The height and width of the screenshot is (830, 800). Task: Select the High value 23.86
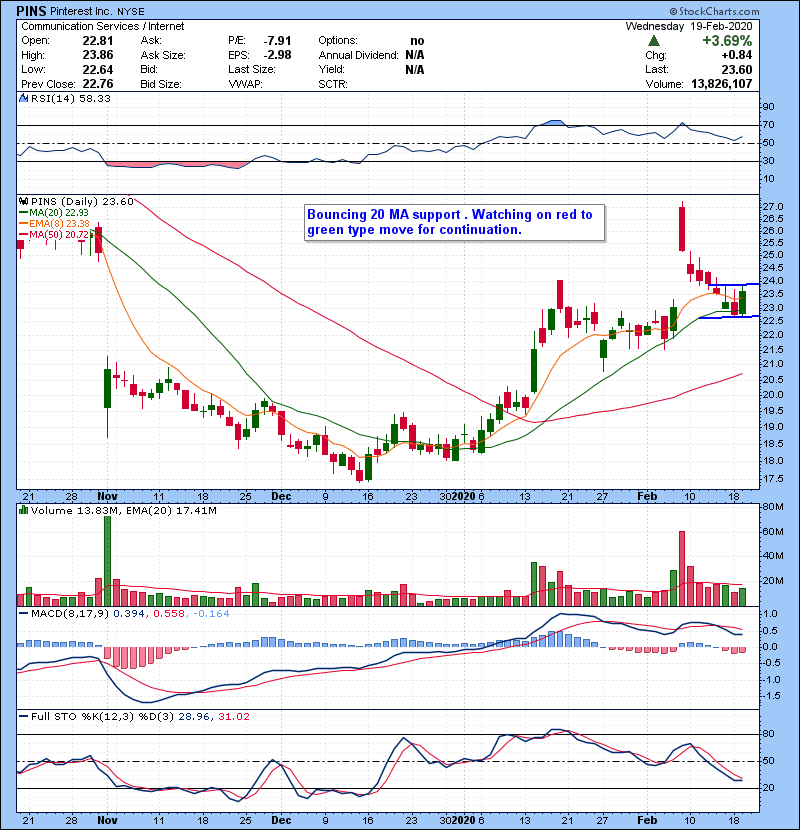click(x=98, y=55)
